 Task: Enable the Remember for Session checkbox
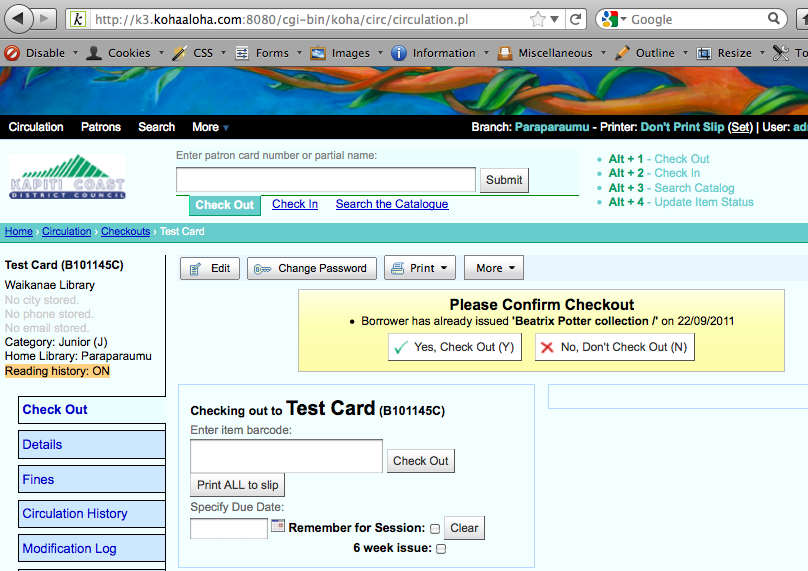[x=434, y=529]
